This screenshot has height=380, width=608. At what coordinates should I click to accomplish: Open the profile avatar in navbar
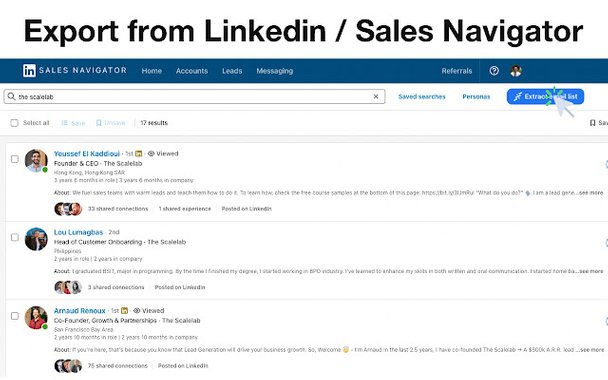pos(516,71)
